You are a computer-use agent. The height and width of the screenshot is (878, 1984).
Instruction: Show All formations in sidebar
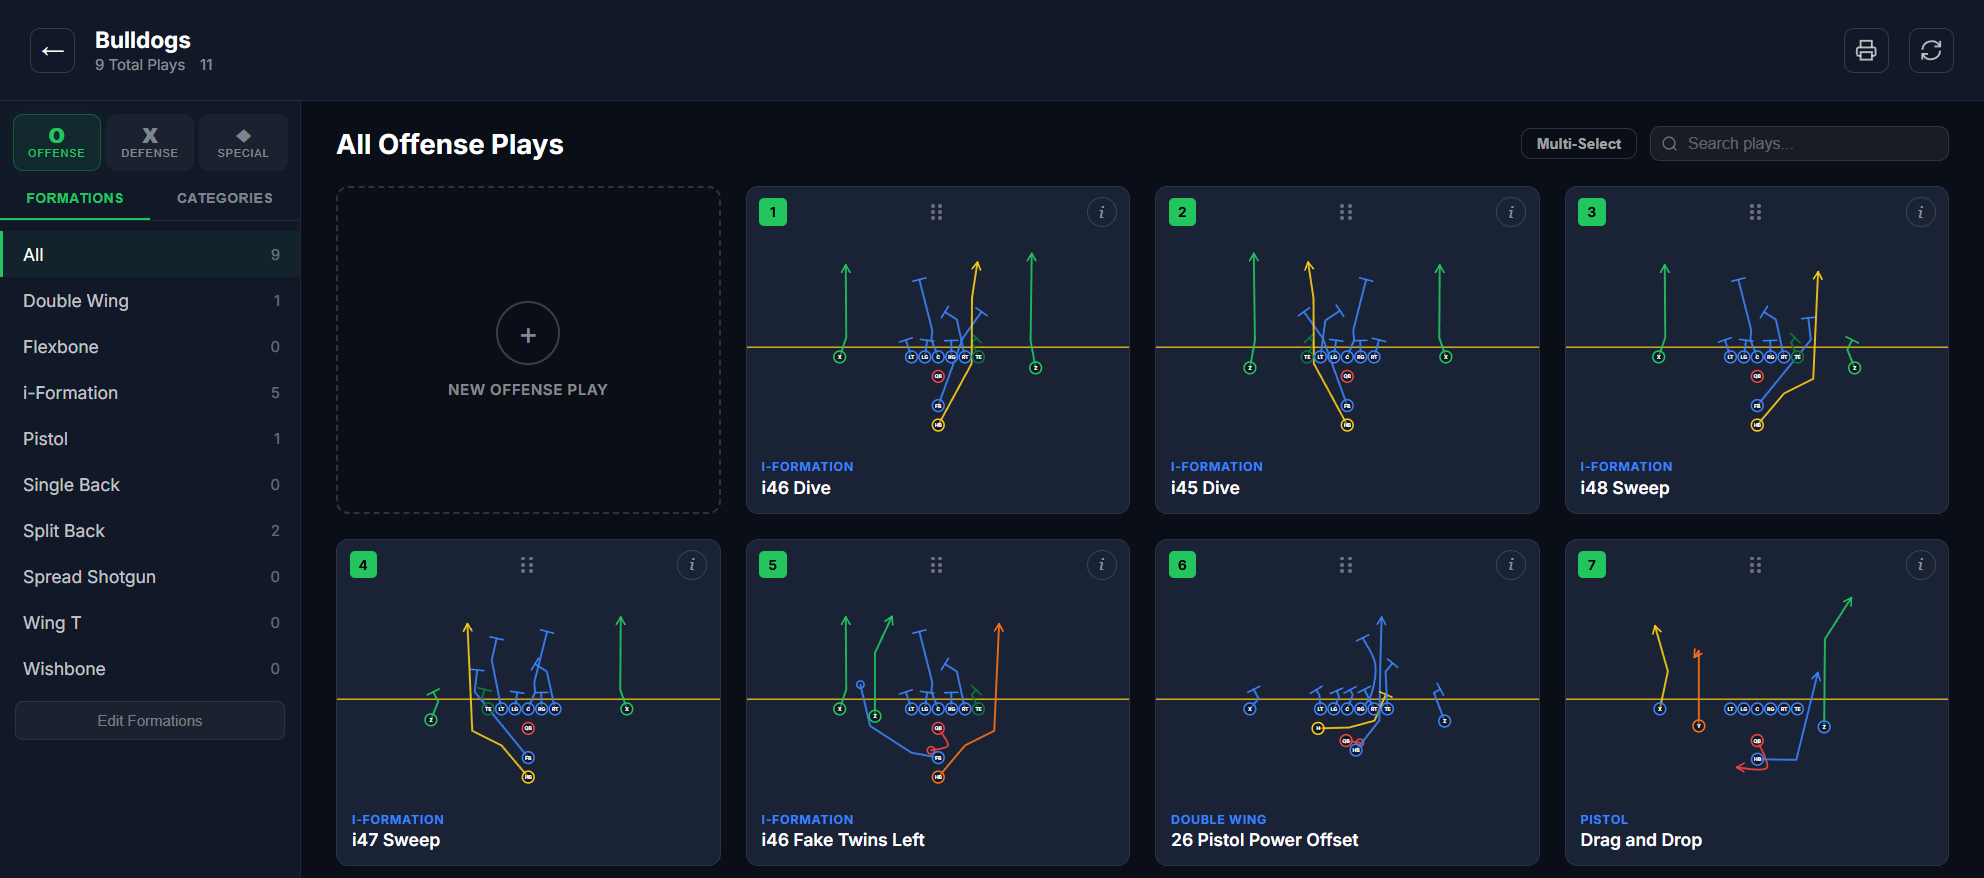pyautogui.click(x=150, y=255)
